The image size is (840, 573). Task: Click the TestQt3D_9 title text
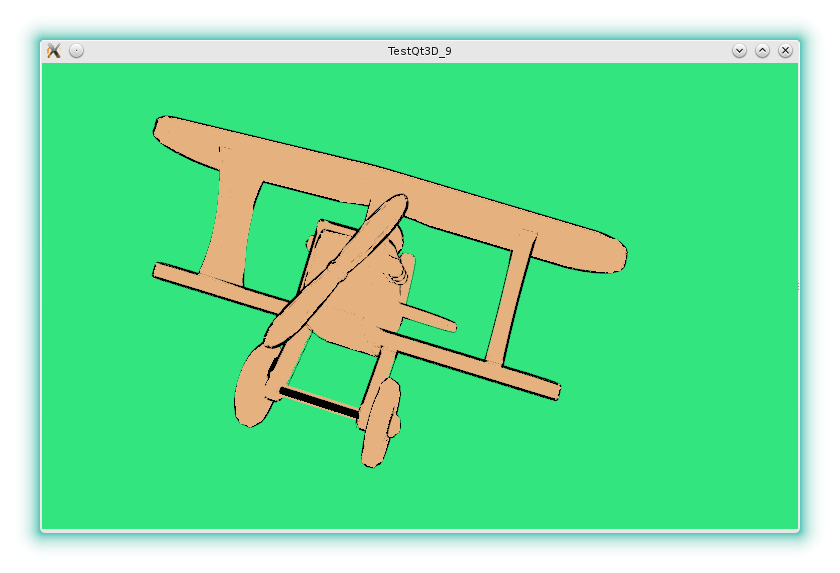tap(419, 51)
